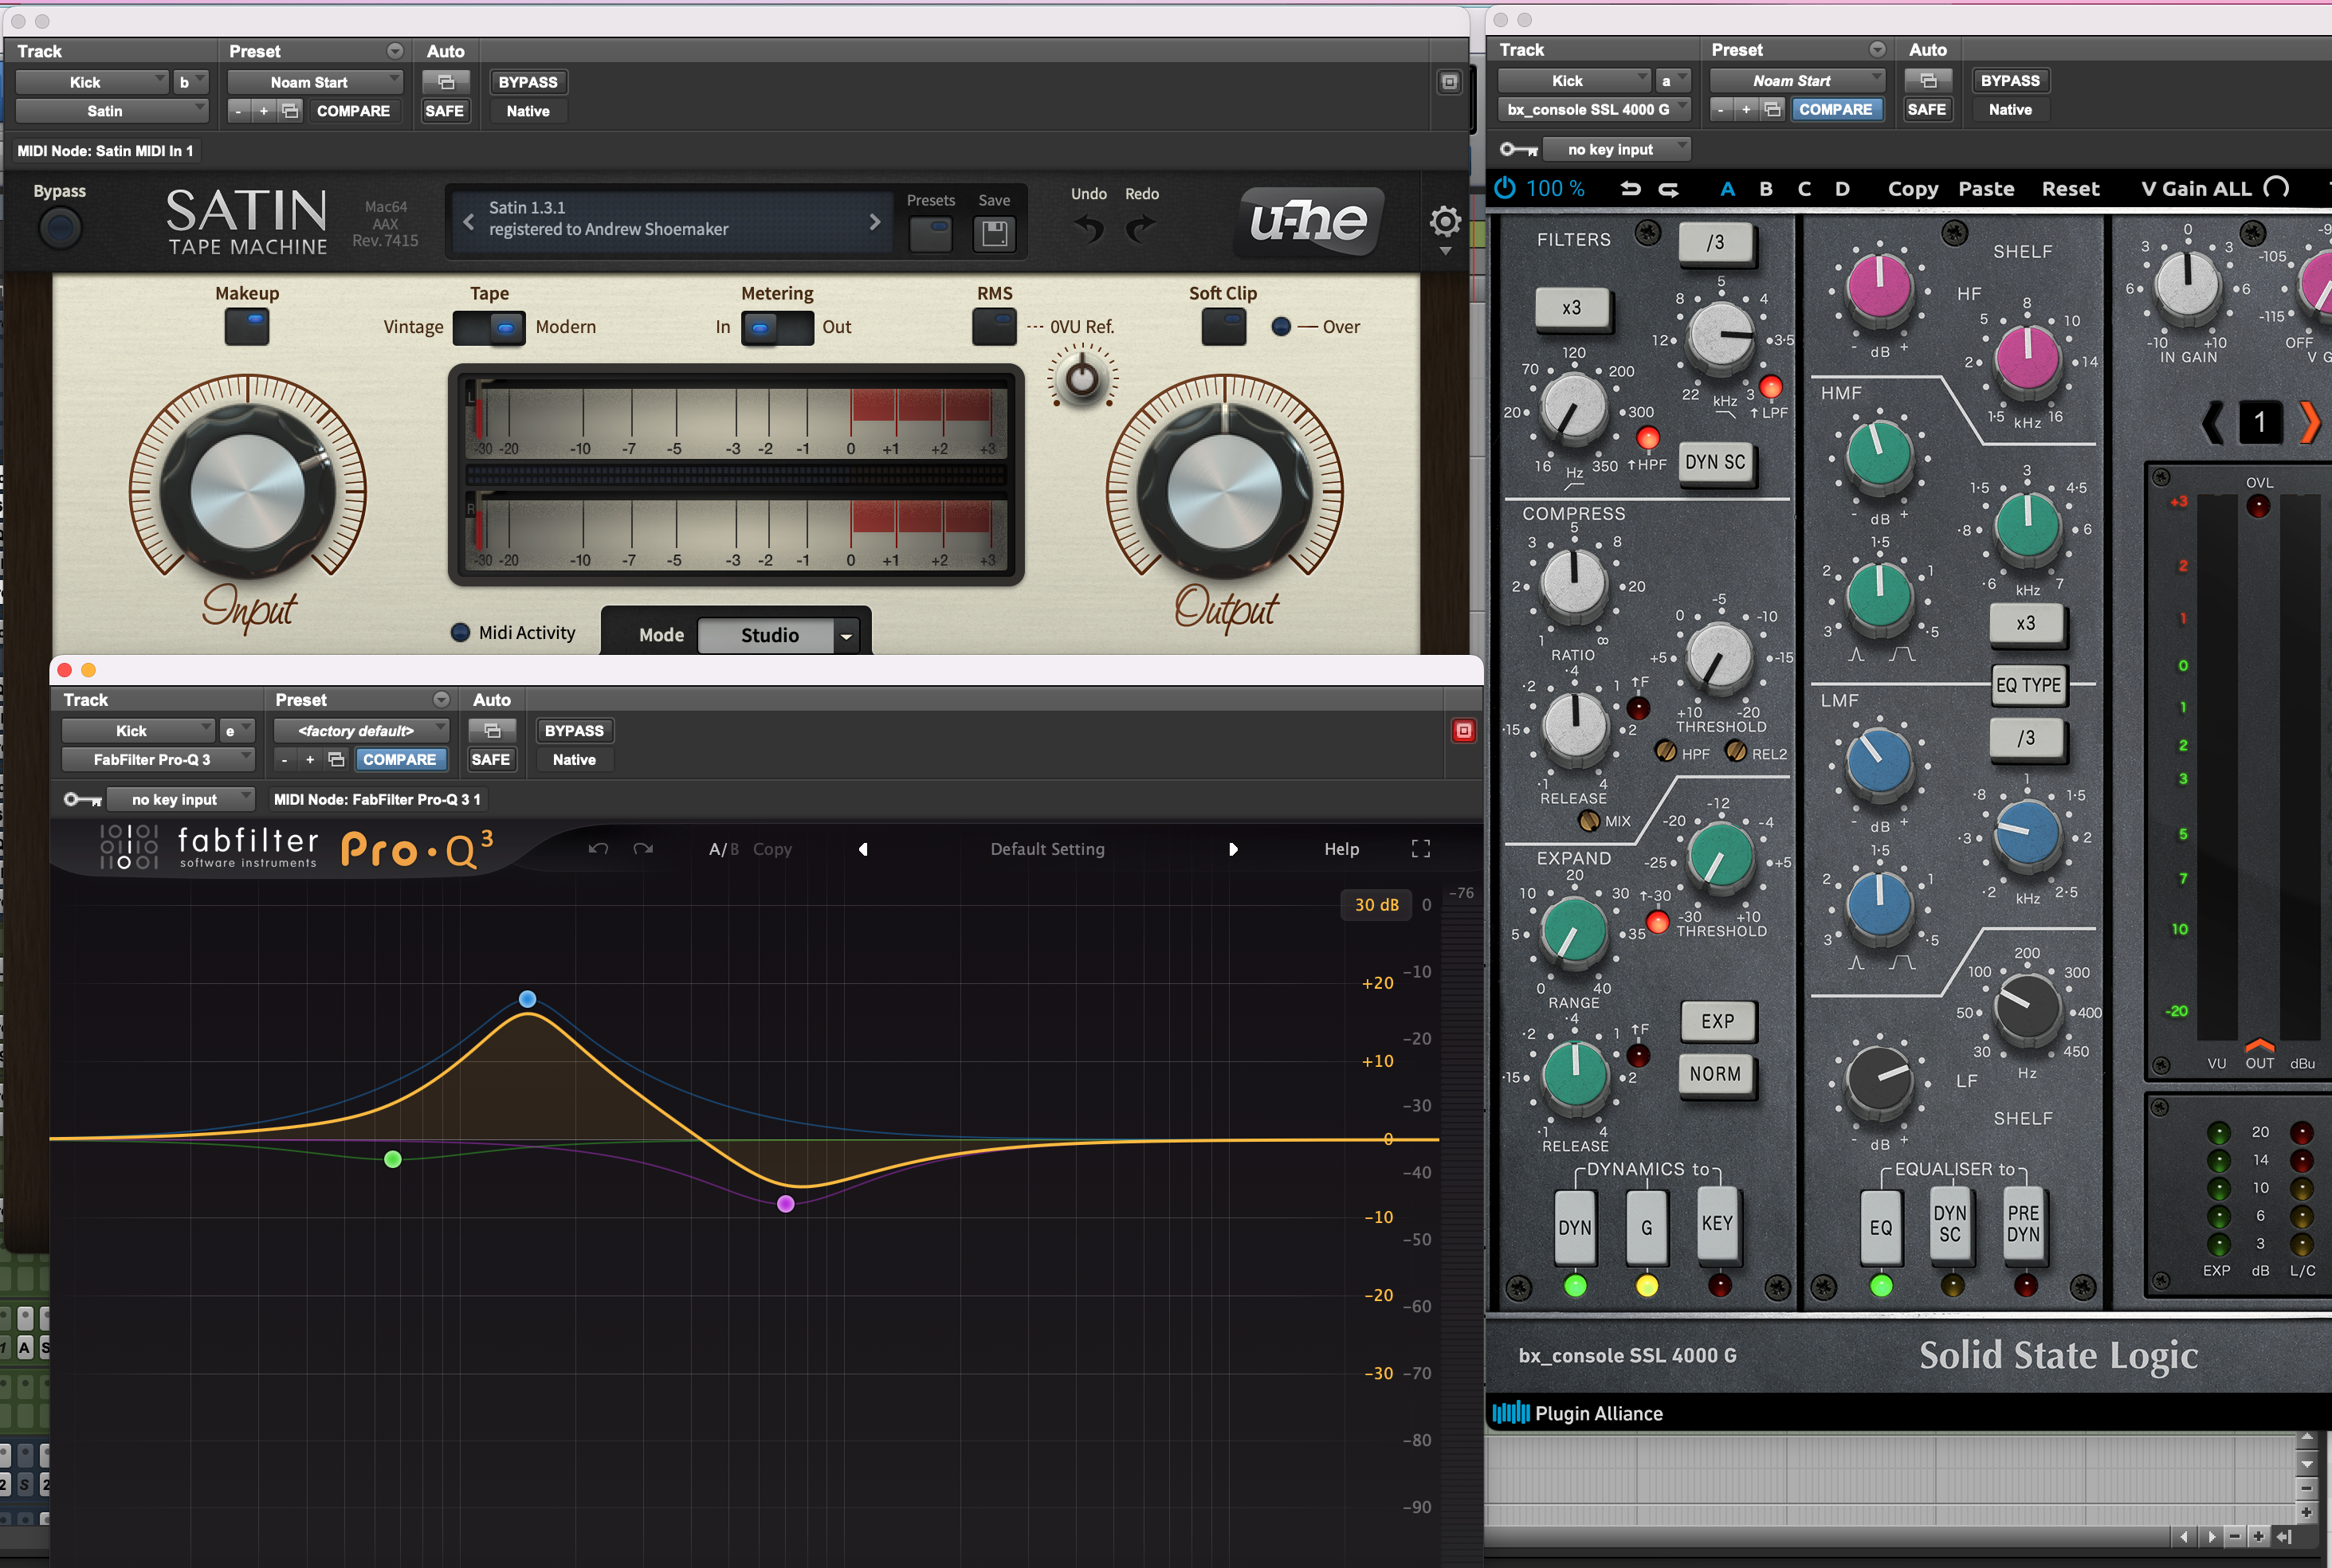Open Noam Start preset dropdown in Satin
2332x1568 pixels.
click(315, 82)
